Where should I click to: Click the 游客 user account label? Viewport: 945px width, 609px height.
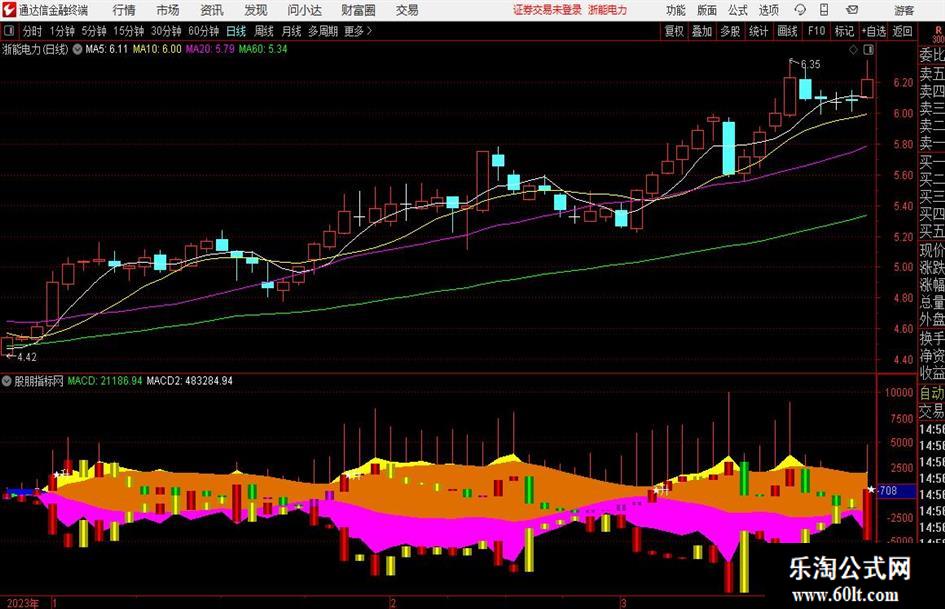point(904,10)
